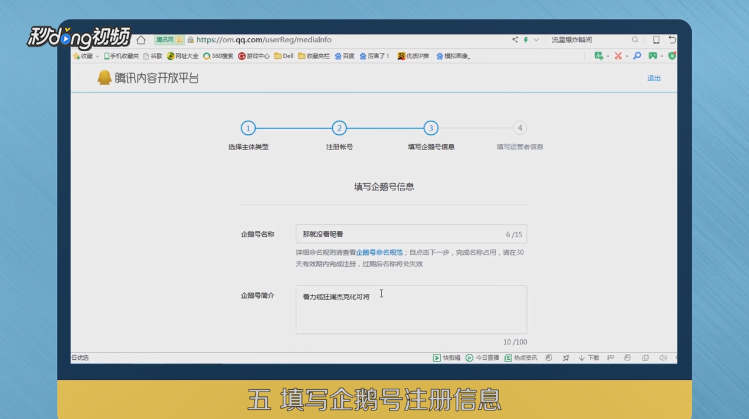Image resolution: width=749 pixels, height=419 pixels.
Task: Open 企鹅号命名规范 link
Action: 379,252
